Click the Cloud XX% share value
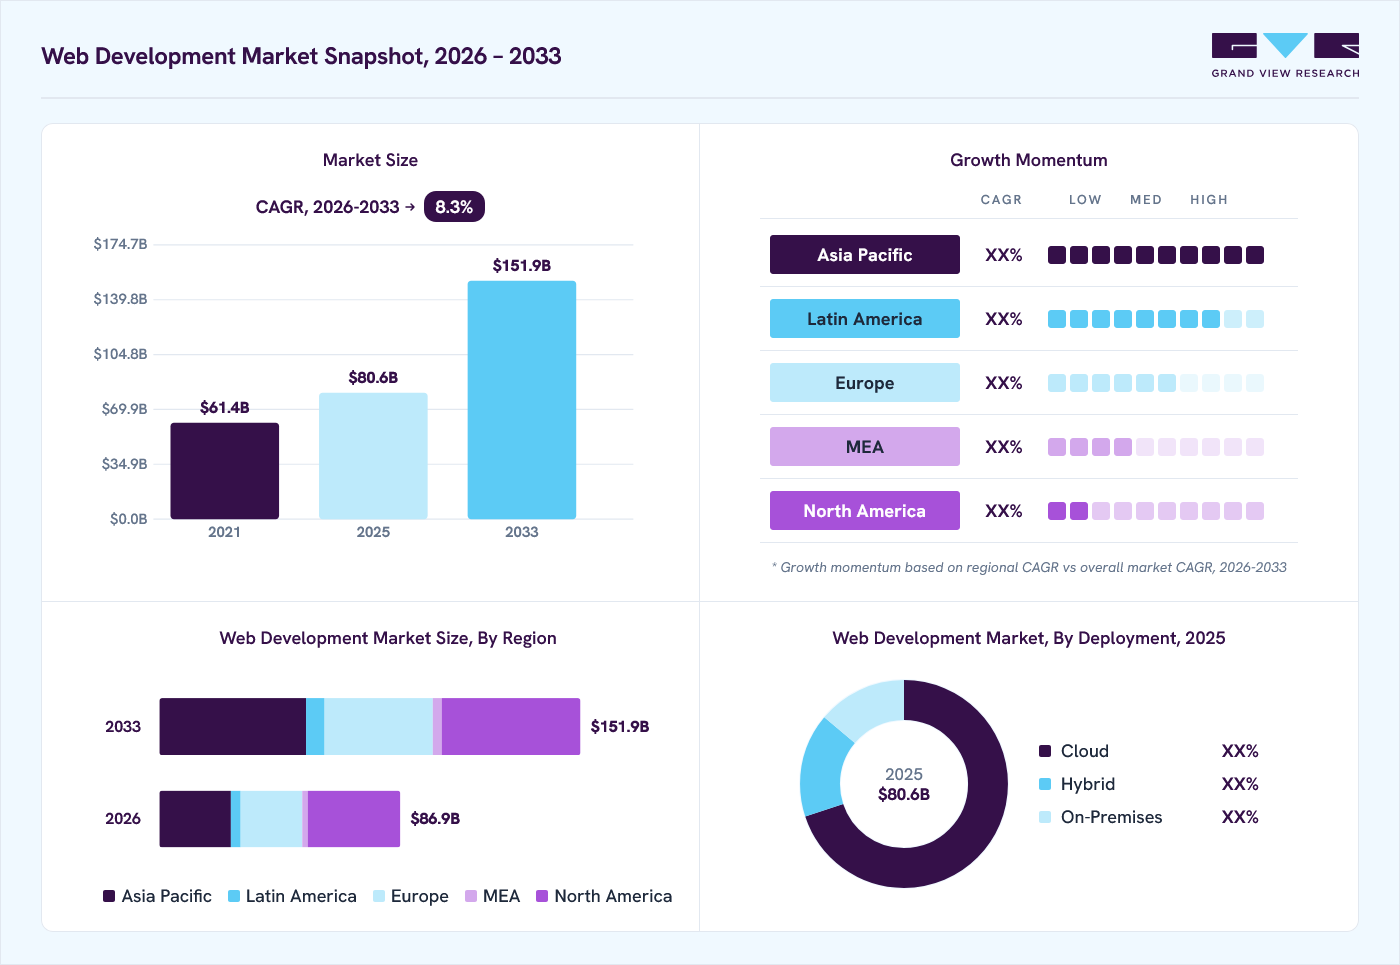Viewport: 1400px width, 965px height. (x=1240, y=751)
